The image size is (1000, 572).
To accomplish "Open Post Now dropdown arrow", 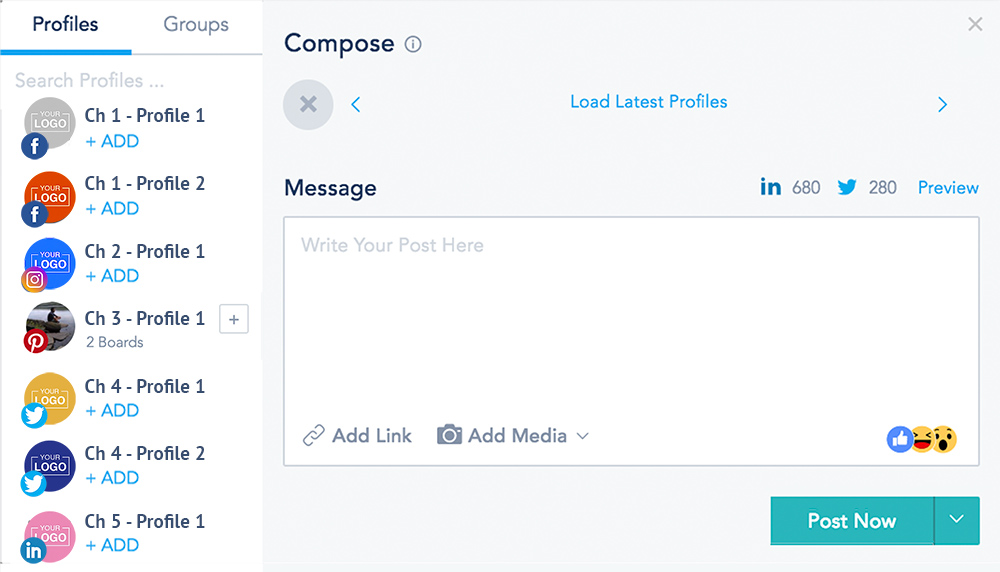I will (956, 520).
